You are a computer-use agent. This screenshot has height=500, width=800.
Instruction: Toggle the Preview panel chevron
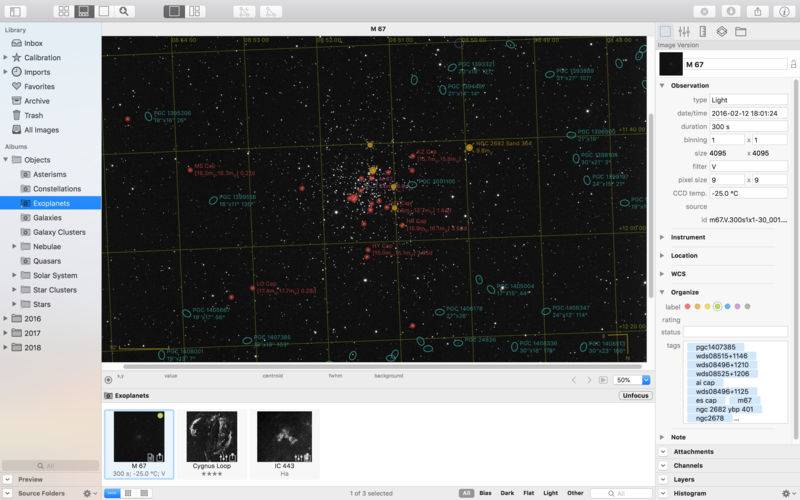point(7,480)
